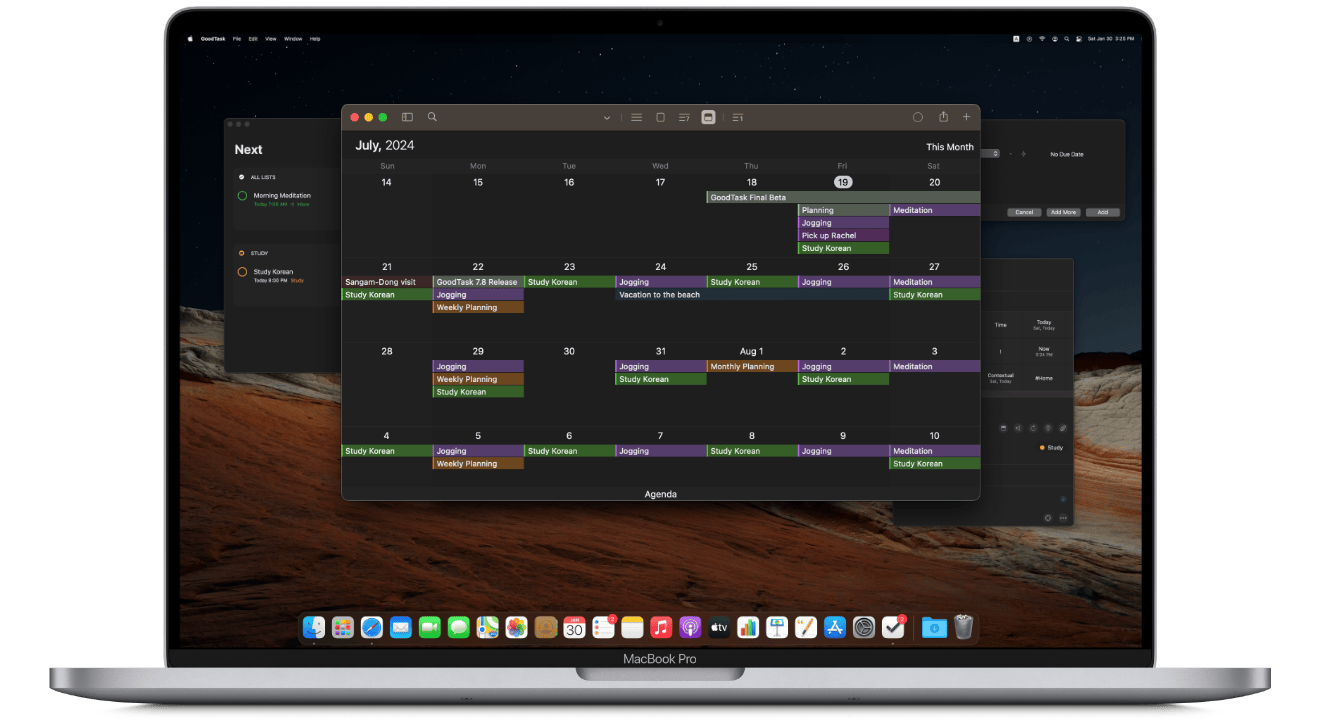Open the Pick up Rachel event
This screenshot has width=1320, height=720.
(x=843, y=236)
